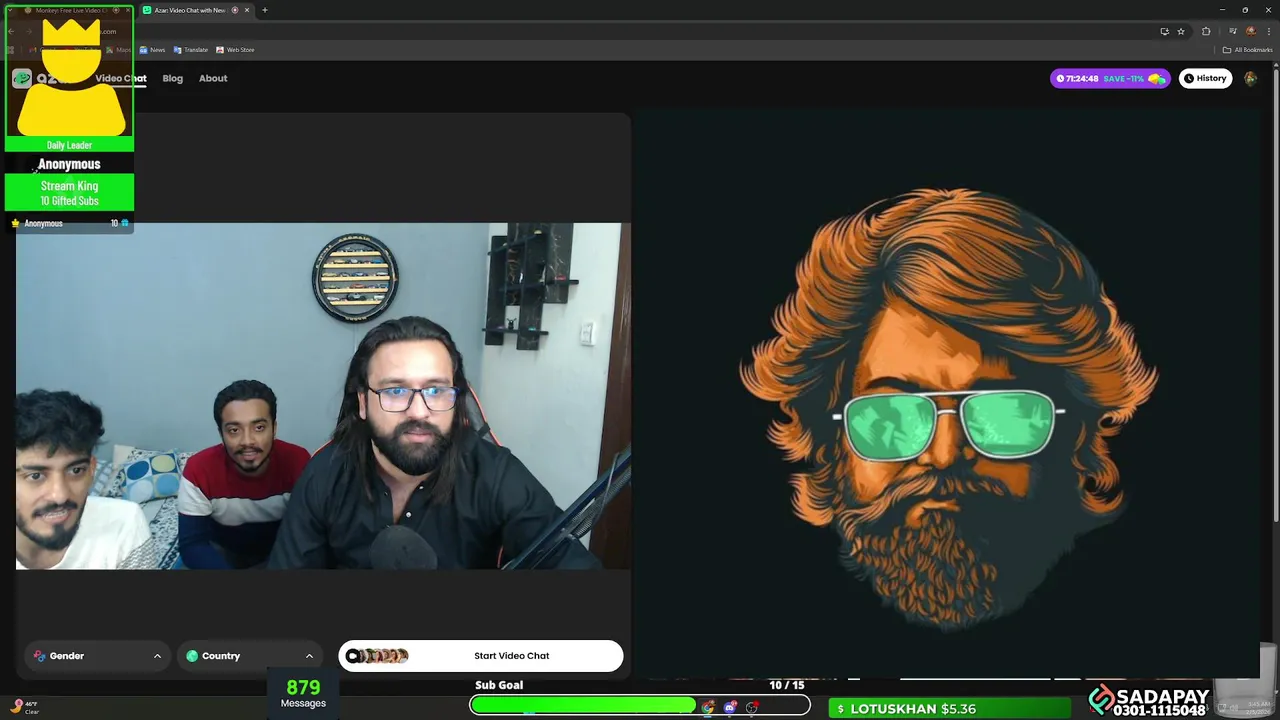Click the remote user's bearded portrait video
Viewport: 1280px width, 720px height.
coord(947,394)
